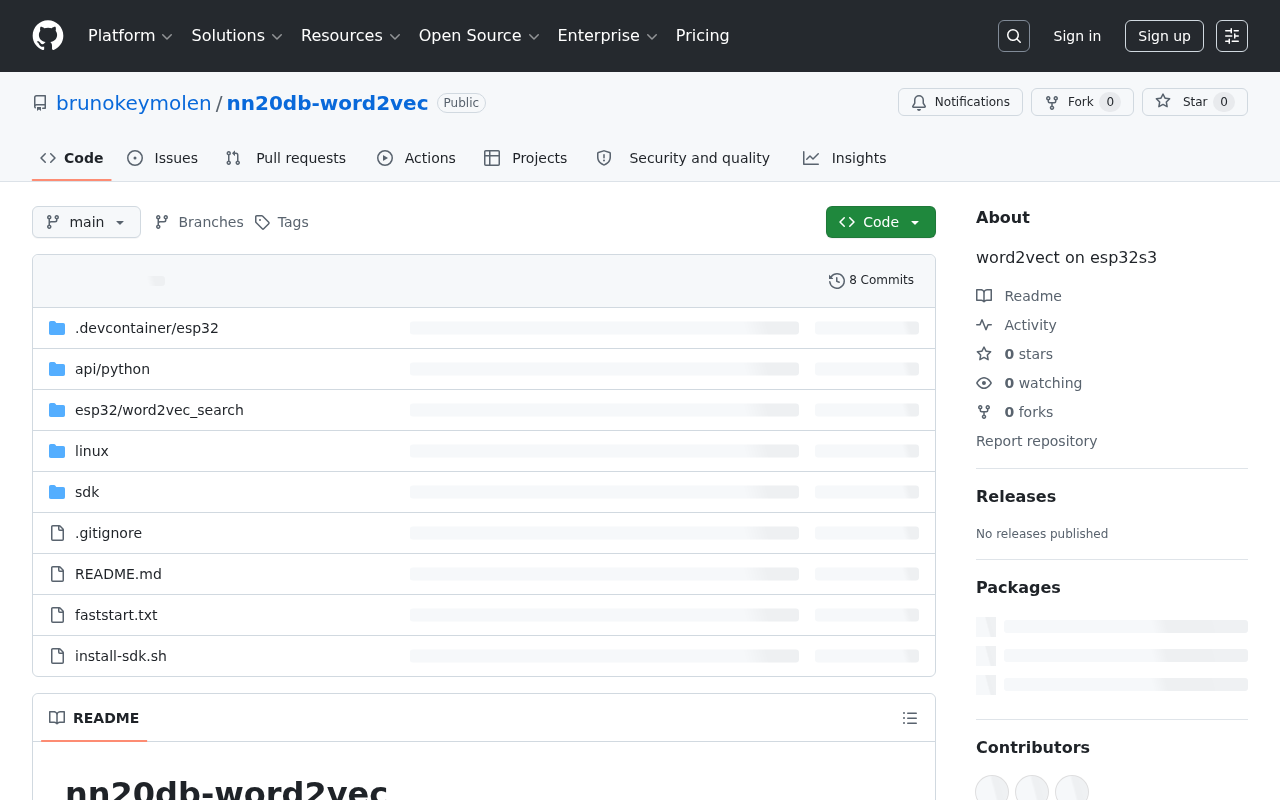This screenshot has width=1280, height=800.
Task: Click the branch icon next to Branches
Action: (x=162, y=222)
